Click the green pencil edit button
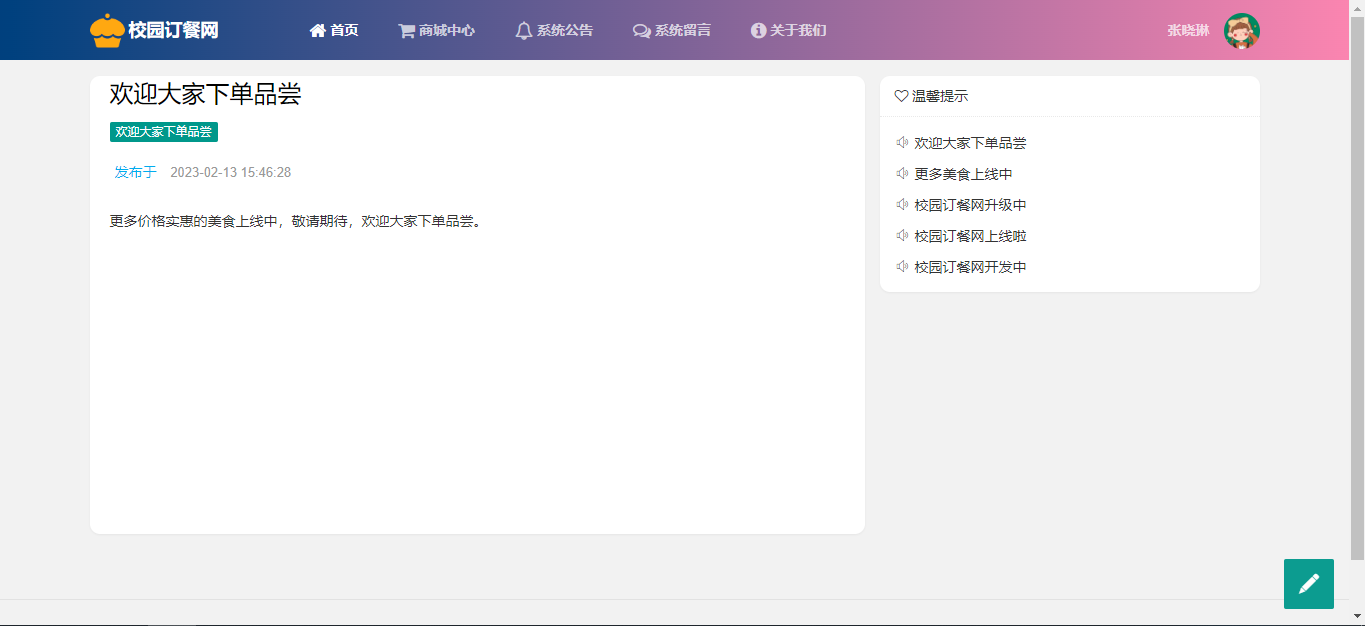 tap(1309, 584)
